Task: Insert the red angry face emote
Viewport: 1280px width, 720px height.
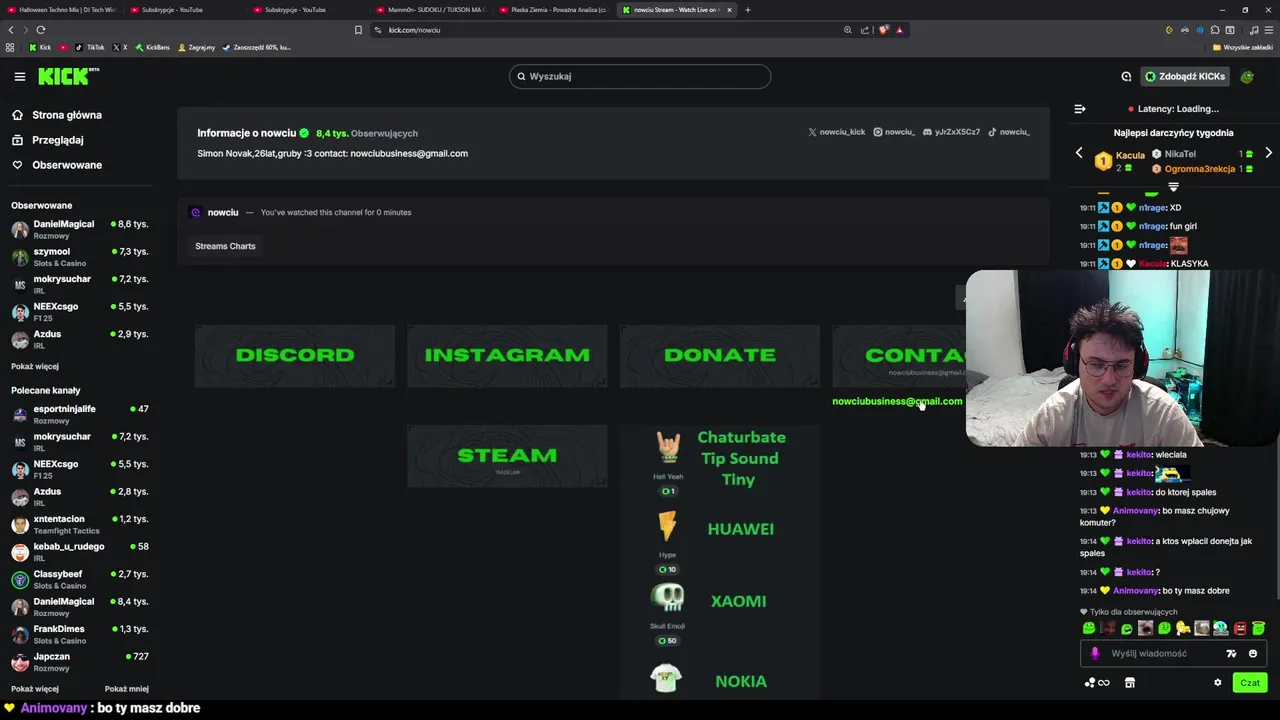Action: click(1240, 628)
